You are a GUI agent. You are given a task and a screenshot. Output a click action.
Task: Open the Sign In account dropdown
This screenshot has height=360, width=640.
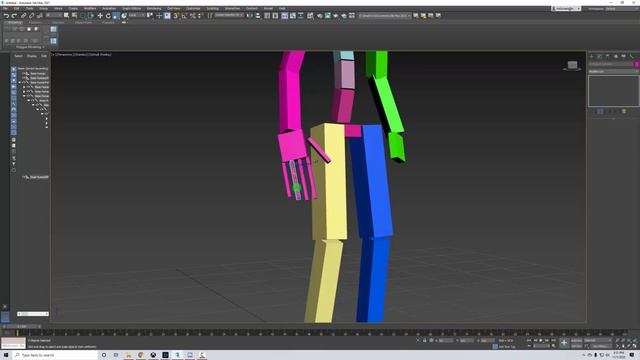566,9
